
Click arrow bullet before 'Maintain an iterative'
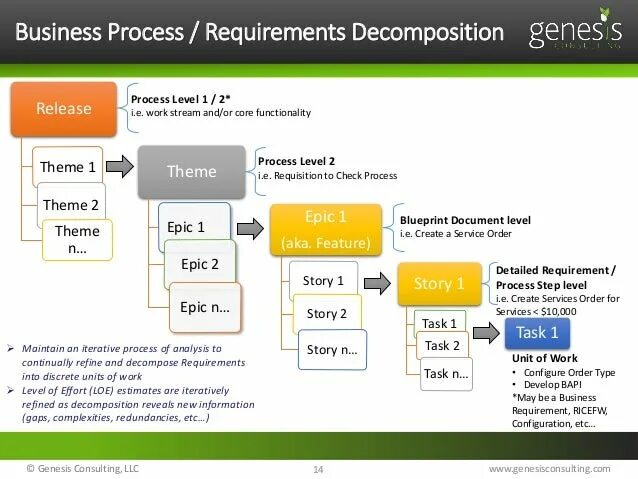tap(11, 349)
